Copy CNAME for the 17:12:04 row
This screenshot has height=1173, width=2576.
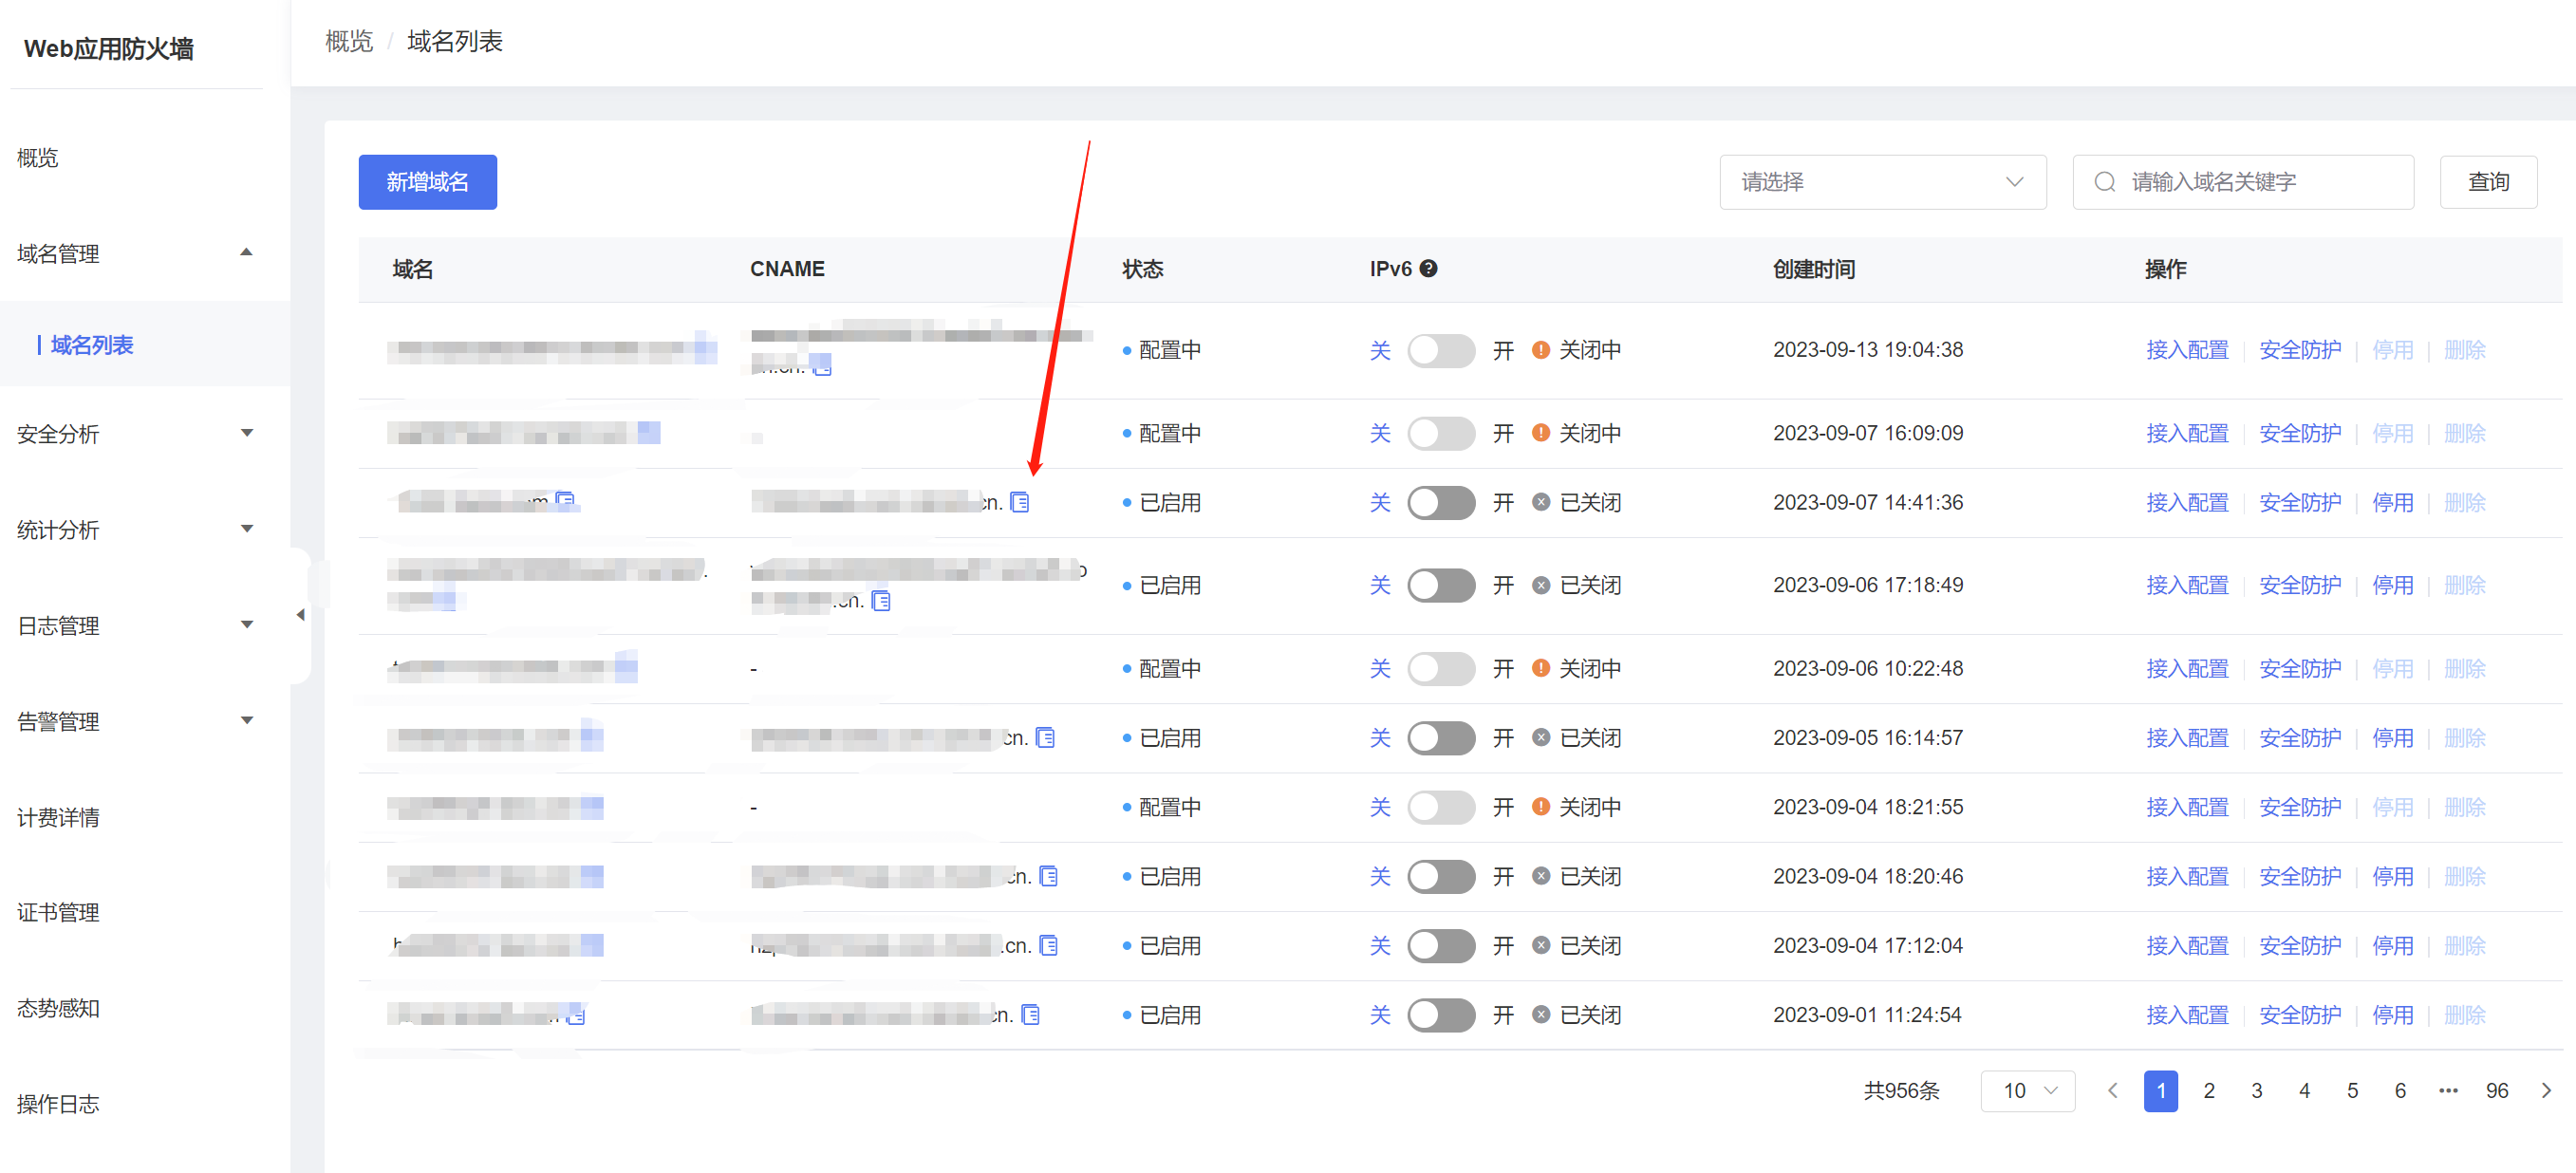click(x=1048, y=945)
